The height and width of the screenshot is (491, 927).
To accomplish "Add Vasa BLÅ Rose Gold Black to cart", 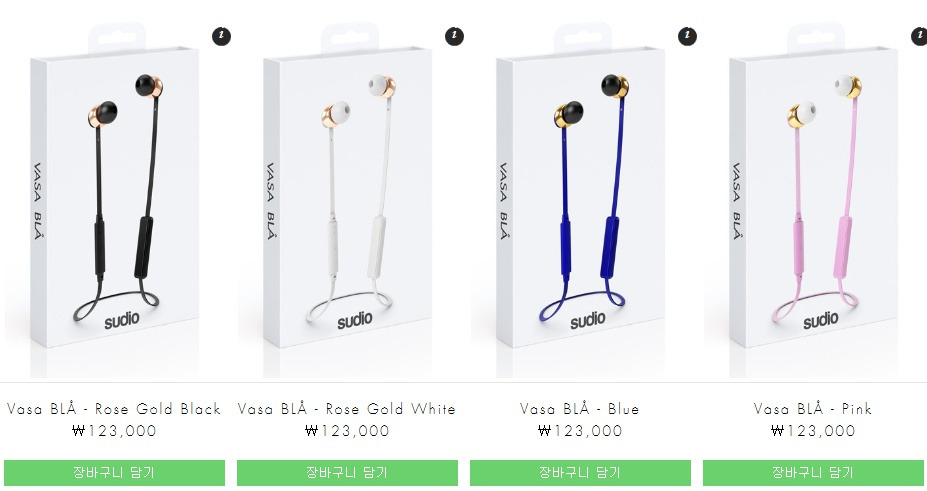I will [x=114, y=473].
